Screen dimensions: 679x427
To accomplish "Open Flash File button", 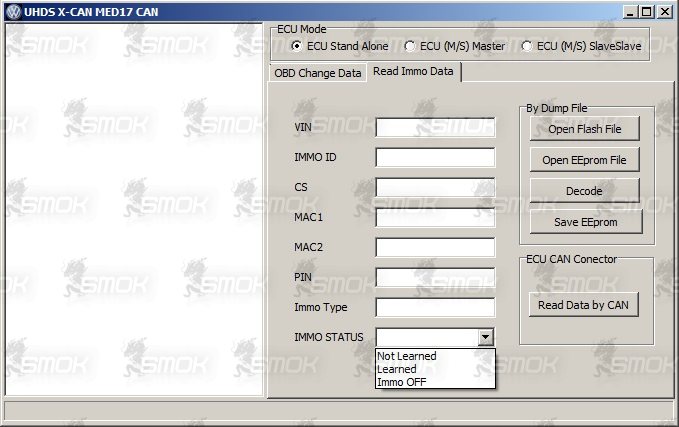I will (x=585, y=129).
